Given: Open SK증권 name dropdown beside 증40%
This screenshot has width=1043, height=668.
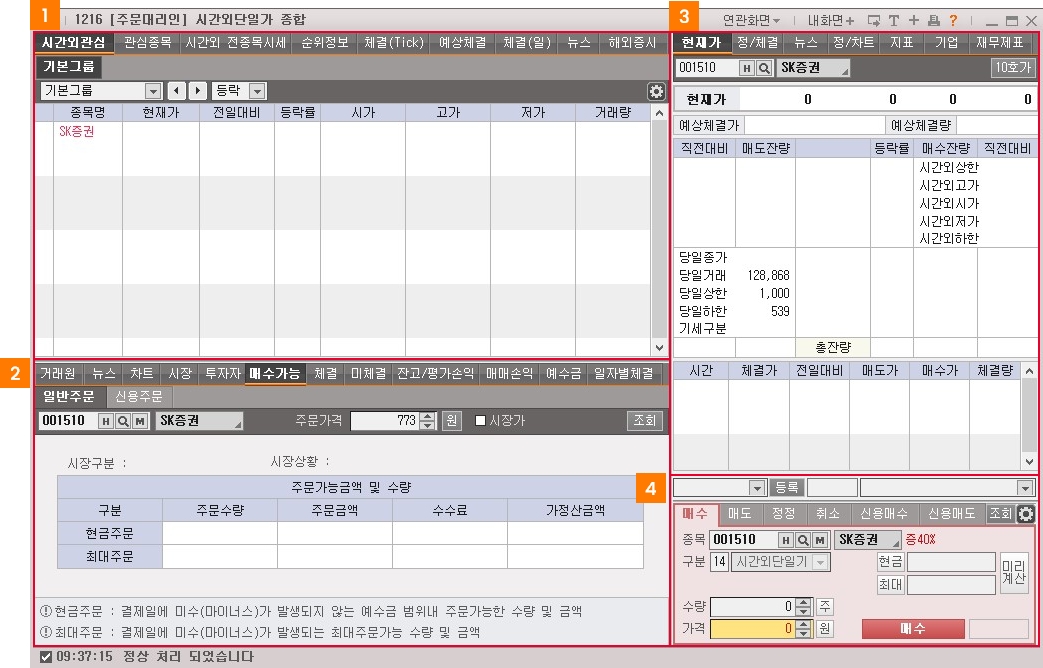Looking at the screenshot, I should coord(867,540).
